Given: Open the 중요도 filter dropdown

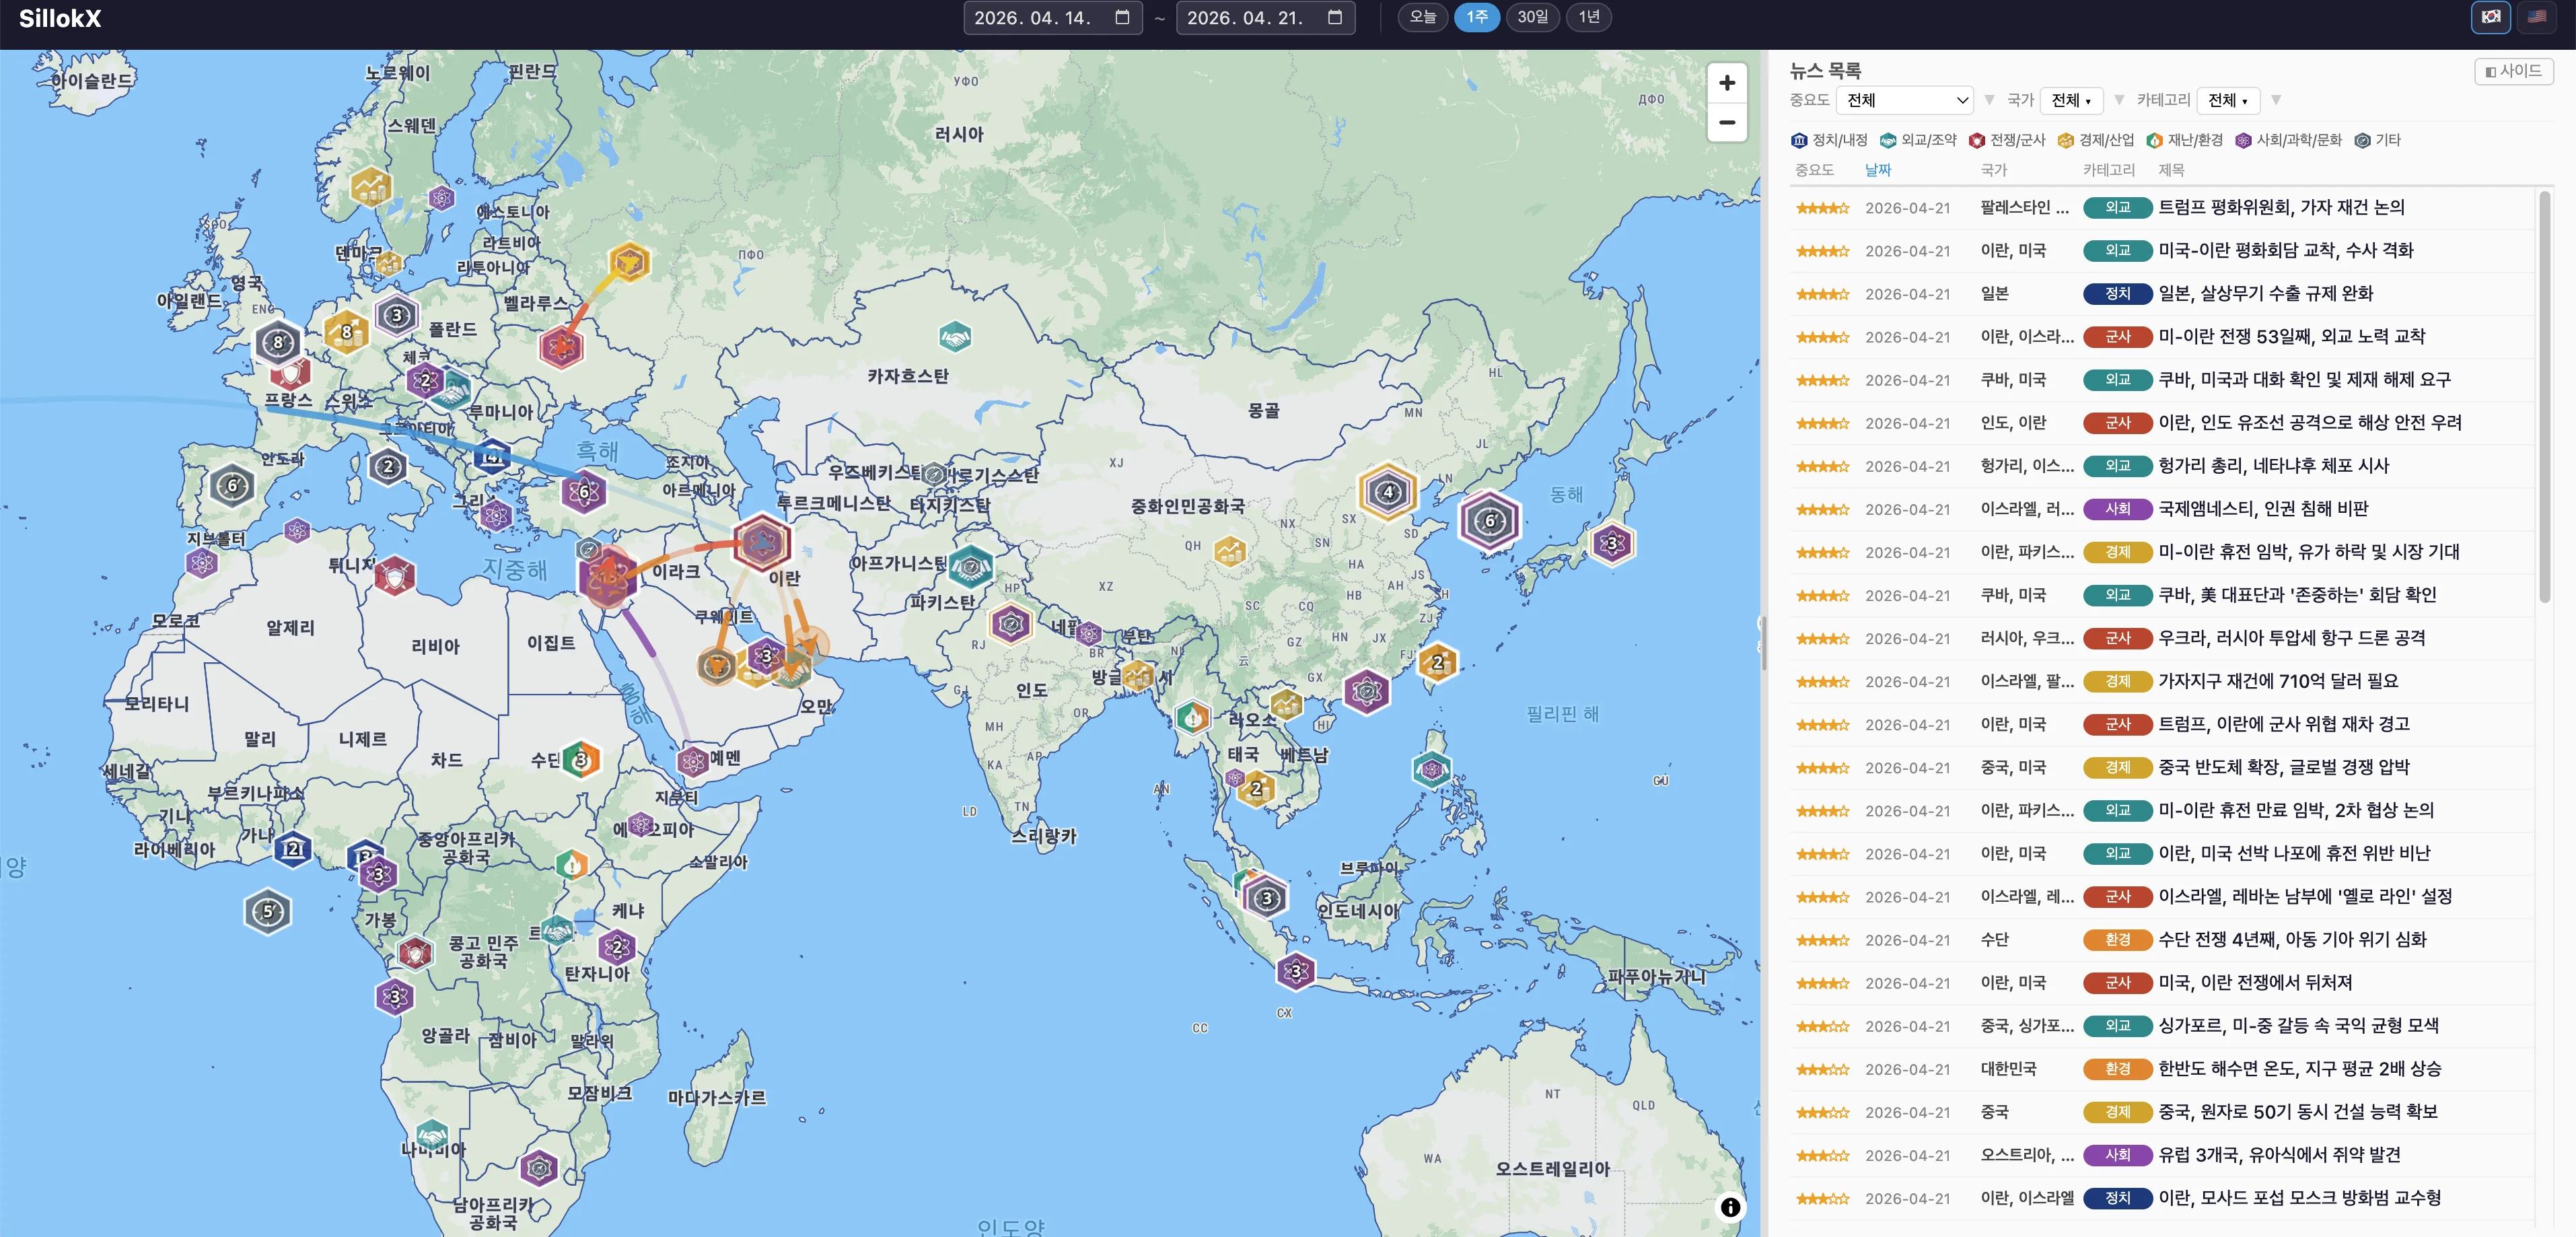Looking at the screenshot, I should click(x=1905, y=100).
